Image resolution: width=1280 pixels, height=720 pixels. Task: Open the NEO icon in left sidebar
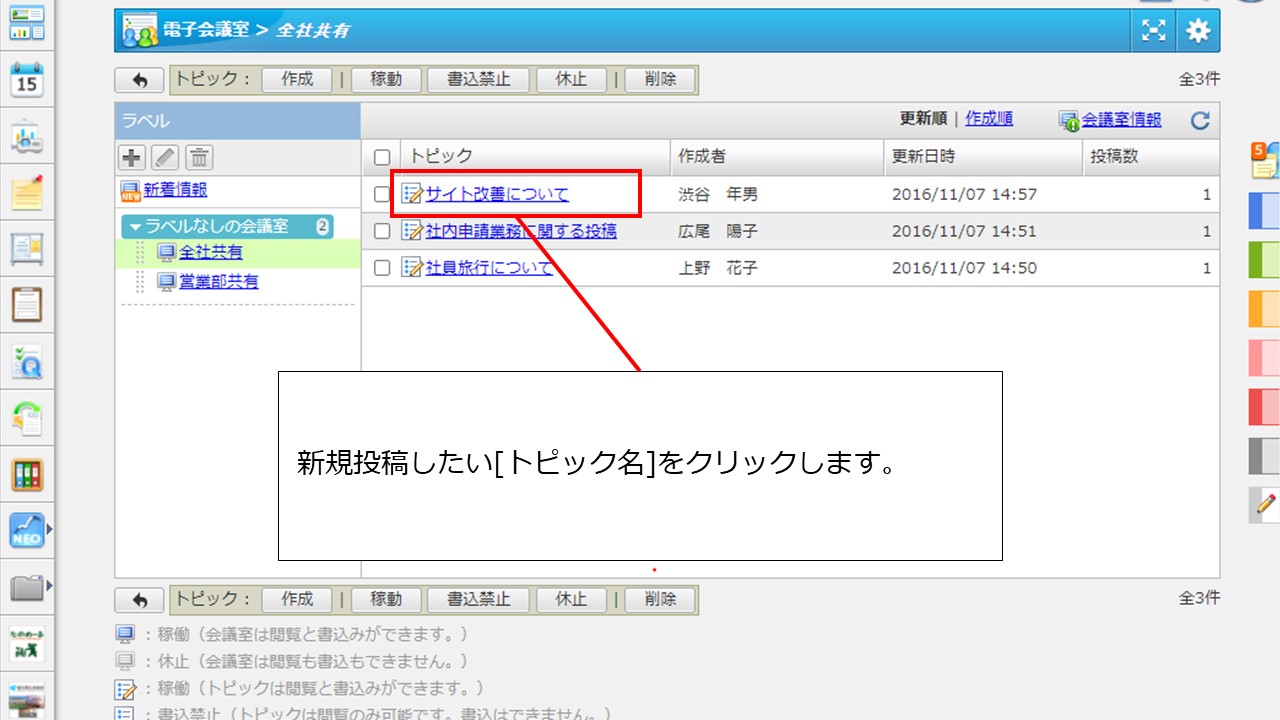coord(27,530)
